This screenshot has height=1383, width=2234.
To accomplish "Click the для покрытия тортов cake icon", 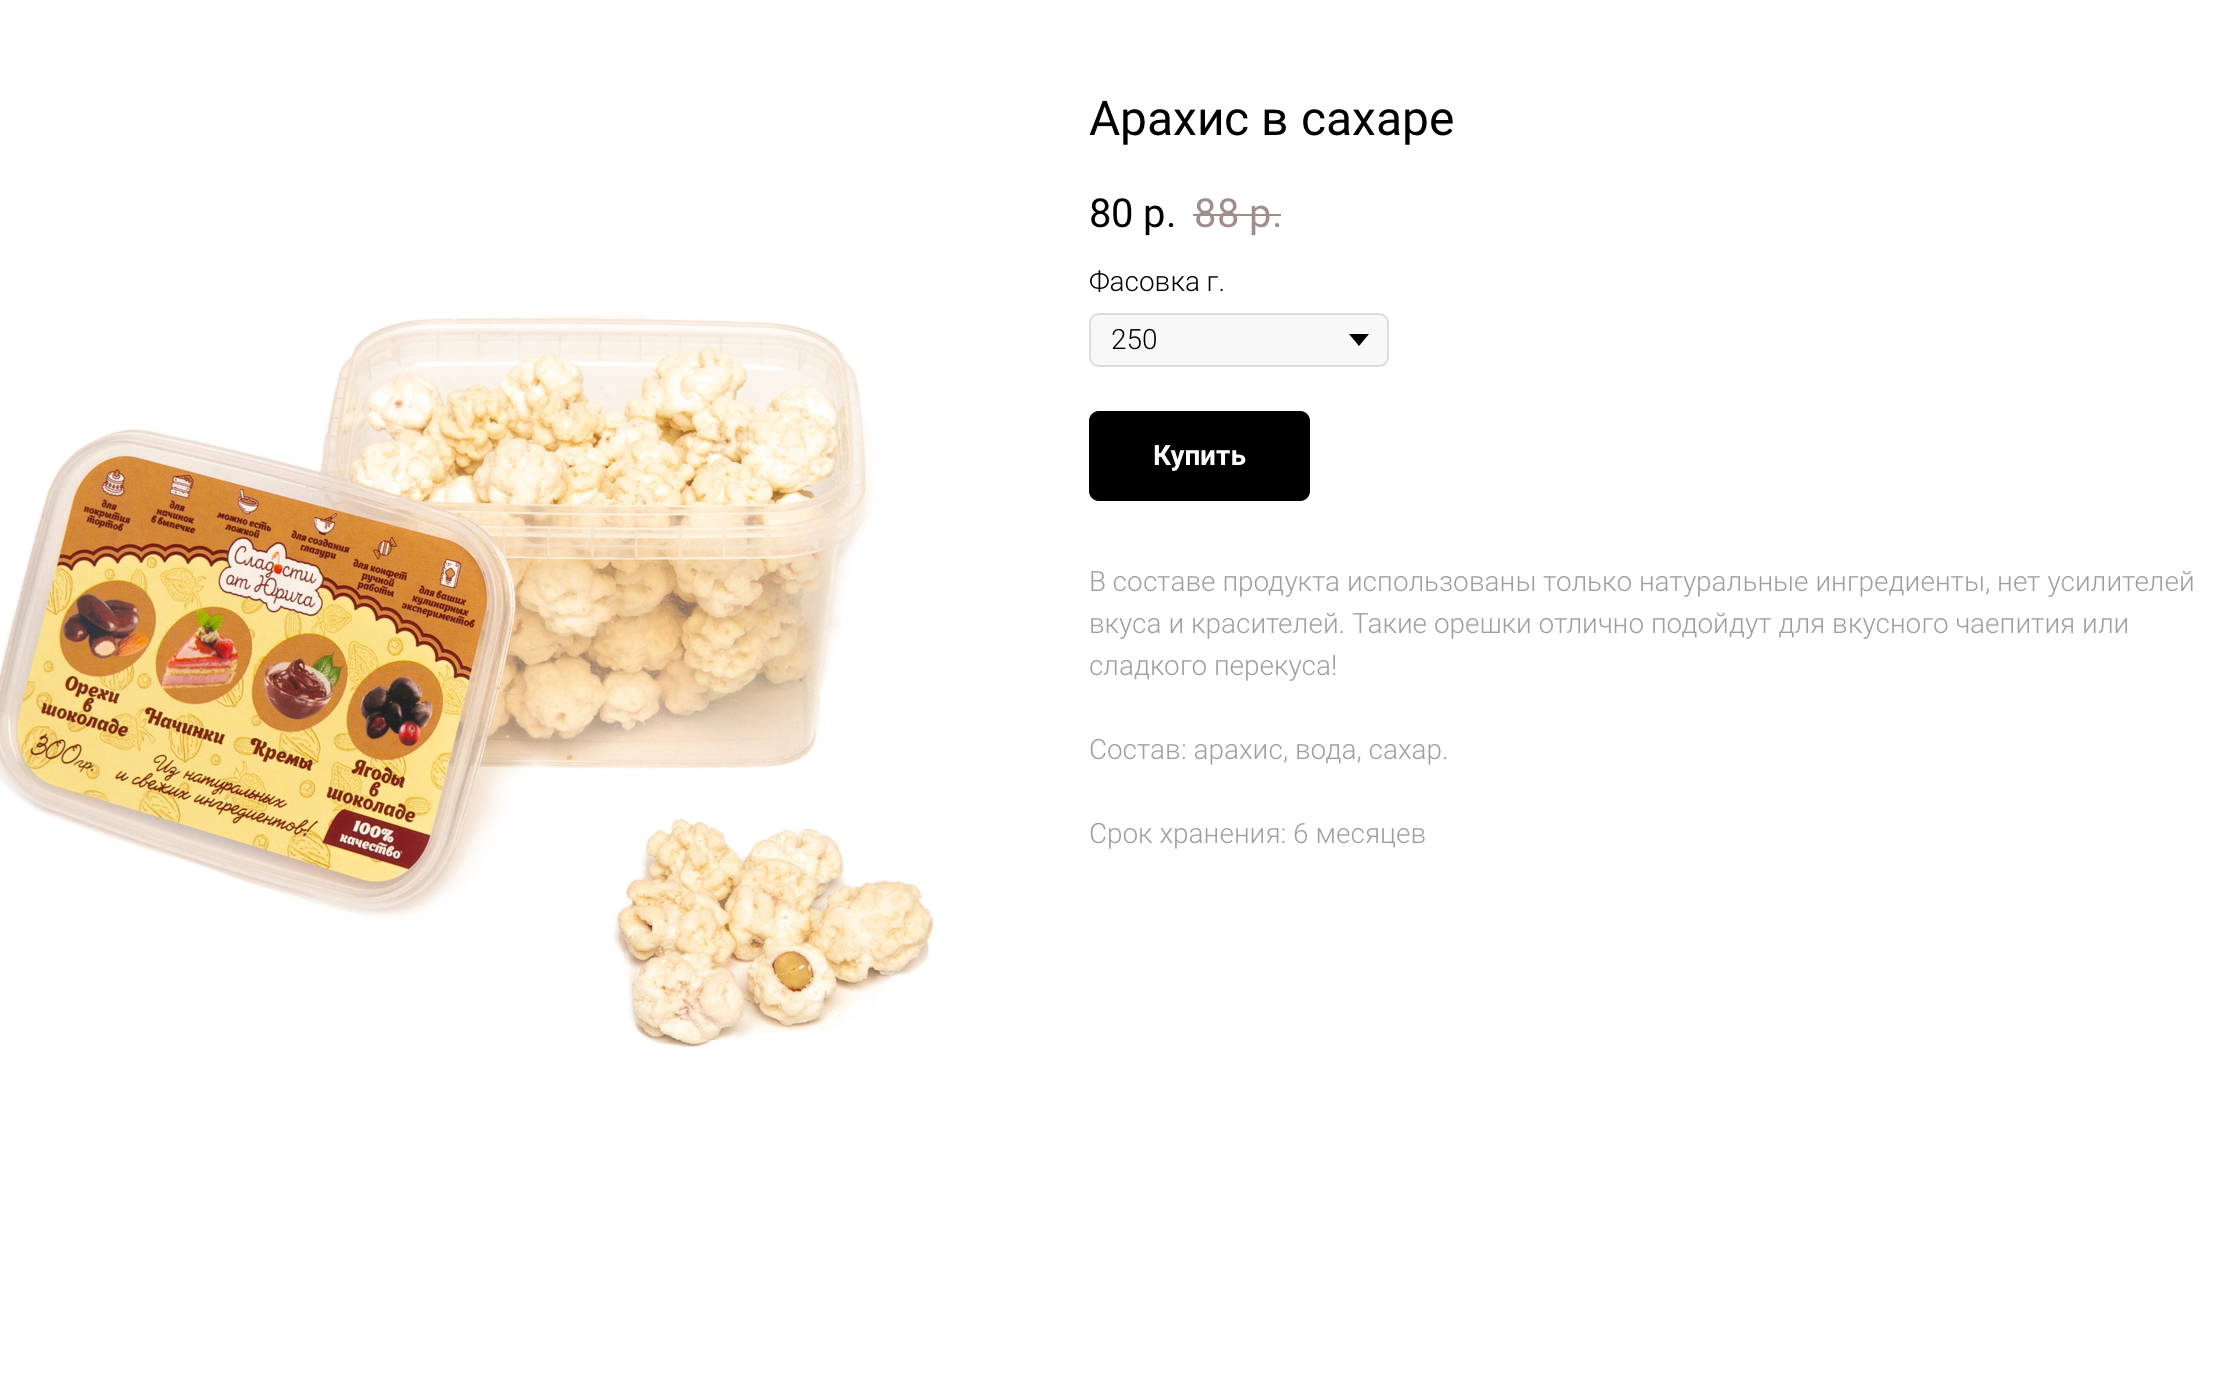I will point(113,482).
